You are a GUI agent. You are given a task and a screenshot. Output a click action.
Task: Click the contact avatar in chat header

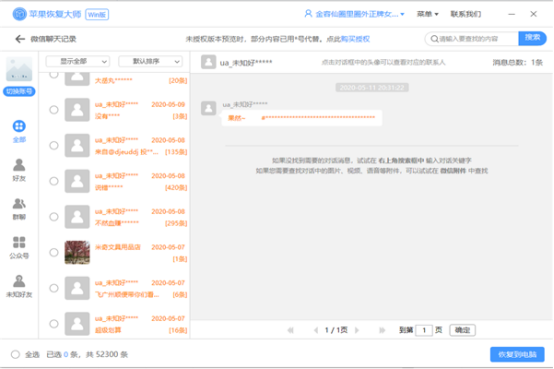[x=208, y=62]
